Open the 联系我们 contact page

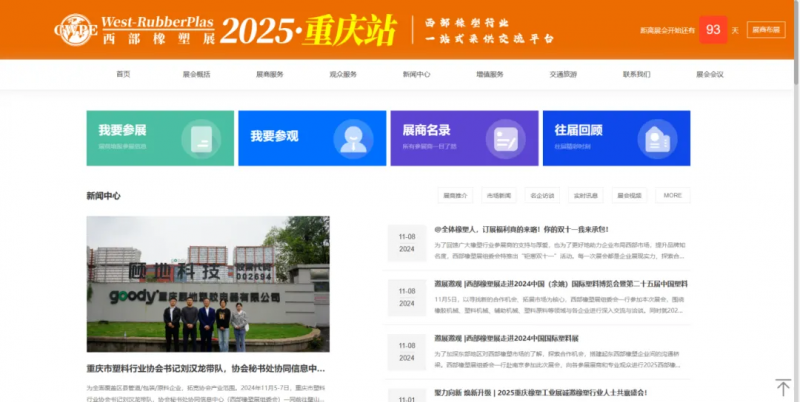[x=636, y=74]
